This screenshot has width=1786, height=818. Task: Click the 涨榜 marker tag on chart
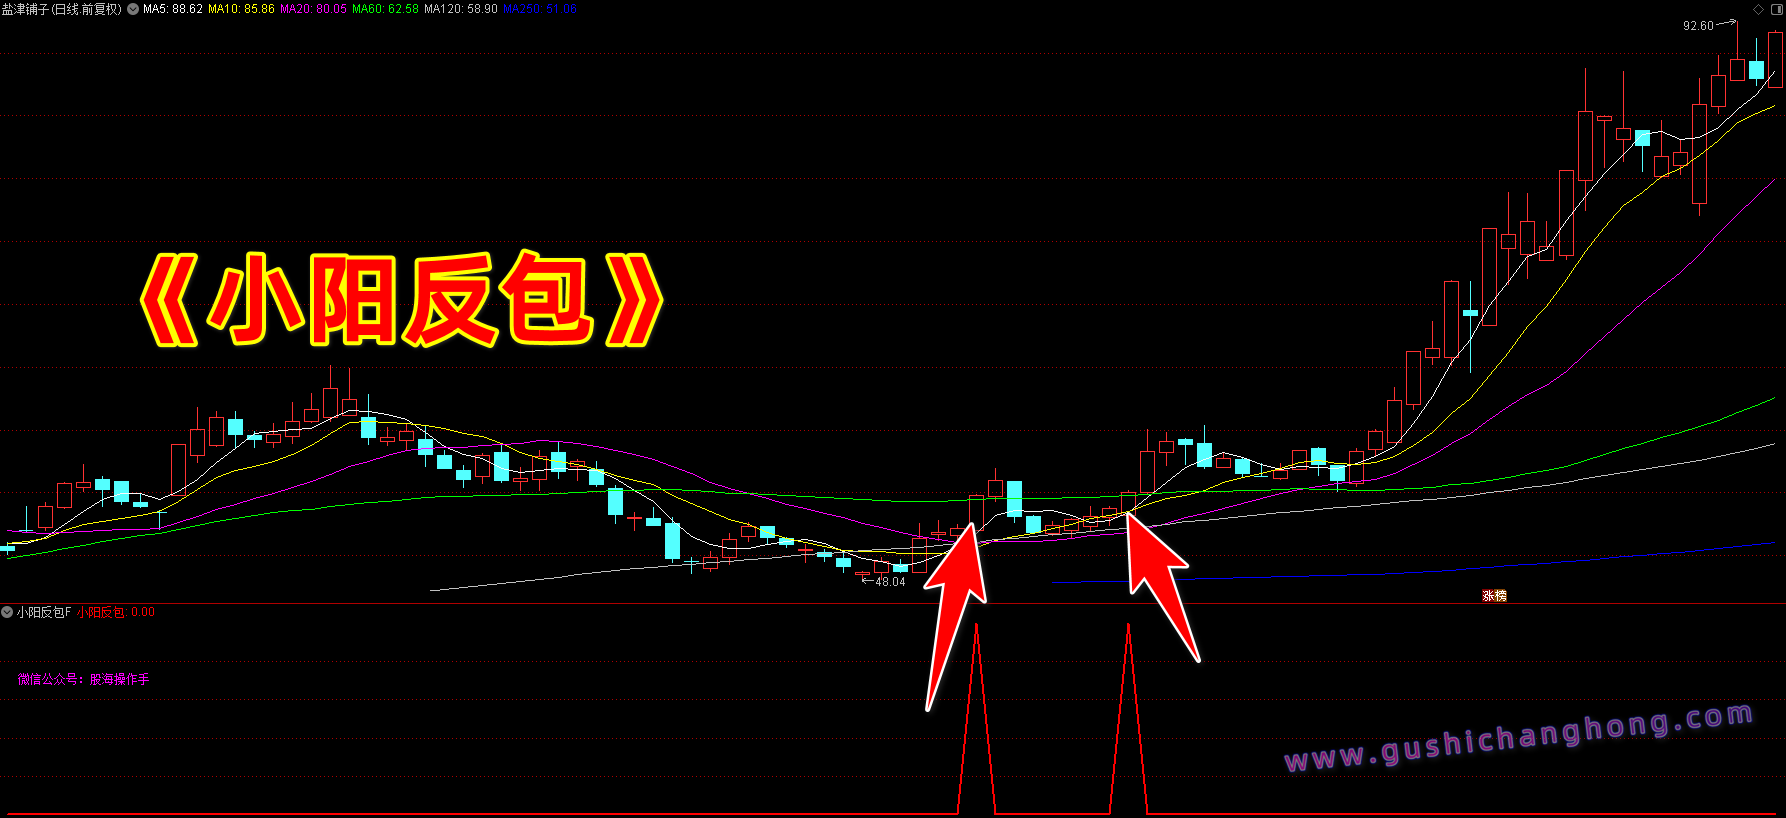click(1494, 596)
